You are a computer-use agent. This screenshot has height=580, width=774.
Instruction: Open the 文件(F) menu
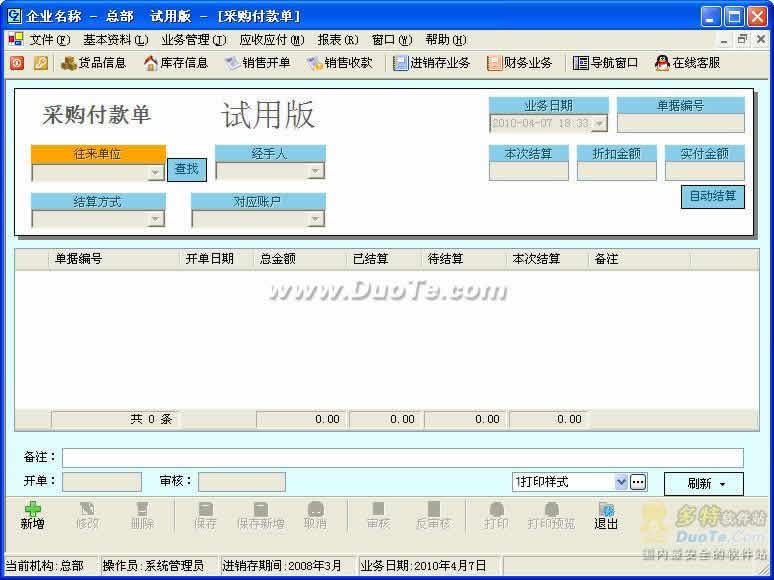tap(50, 39)
